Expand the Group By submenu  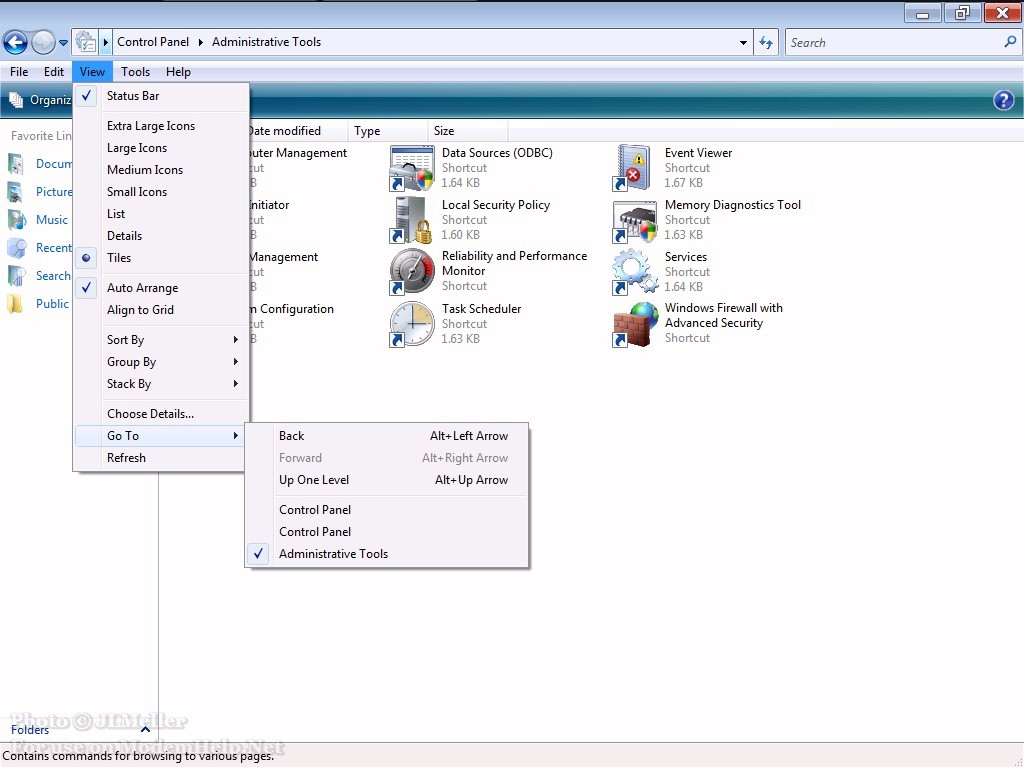click(162, 362)
